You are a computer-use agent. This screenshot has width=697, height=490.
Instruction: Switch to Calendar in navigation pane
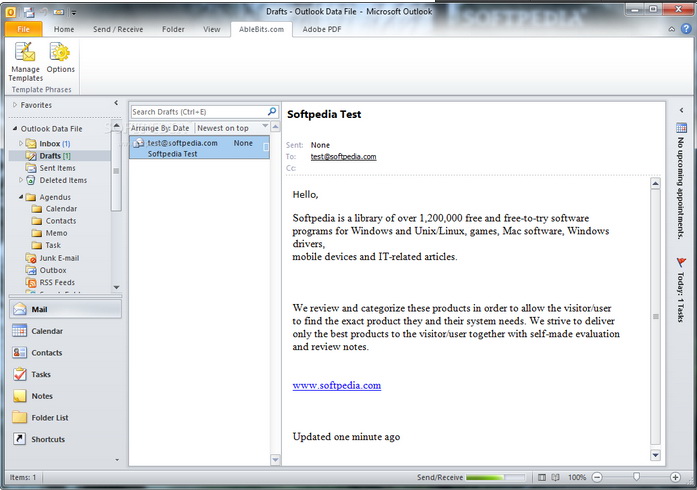65,331
